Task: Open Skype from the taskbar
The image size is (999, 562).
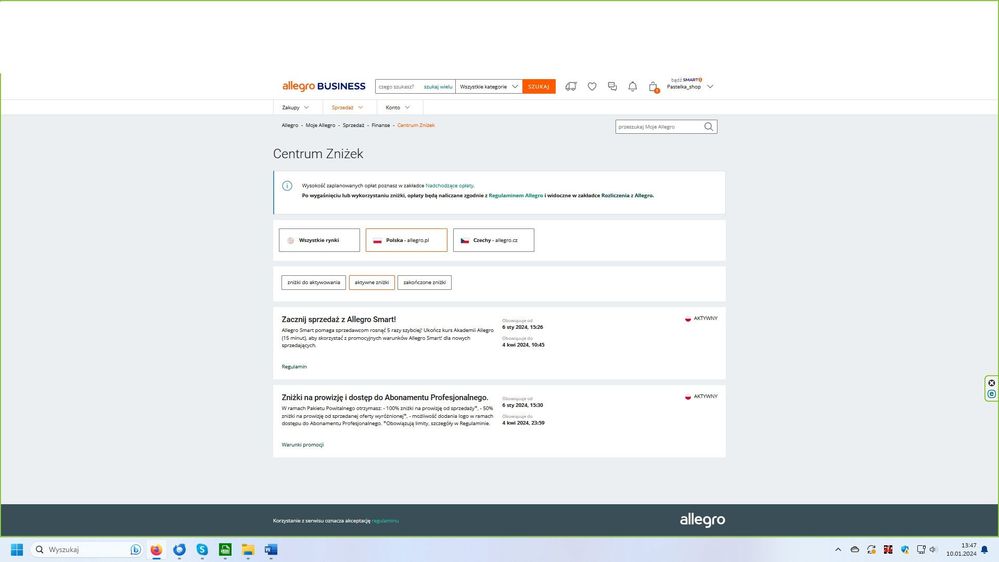Action: click(203, 550)
